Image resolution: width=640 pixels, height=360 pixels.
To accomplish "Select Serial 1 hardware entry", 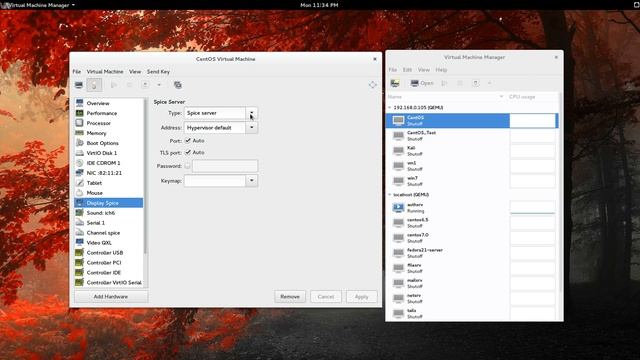I will click(109, 223).
